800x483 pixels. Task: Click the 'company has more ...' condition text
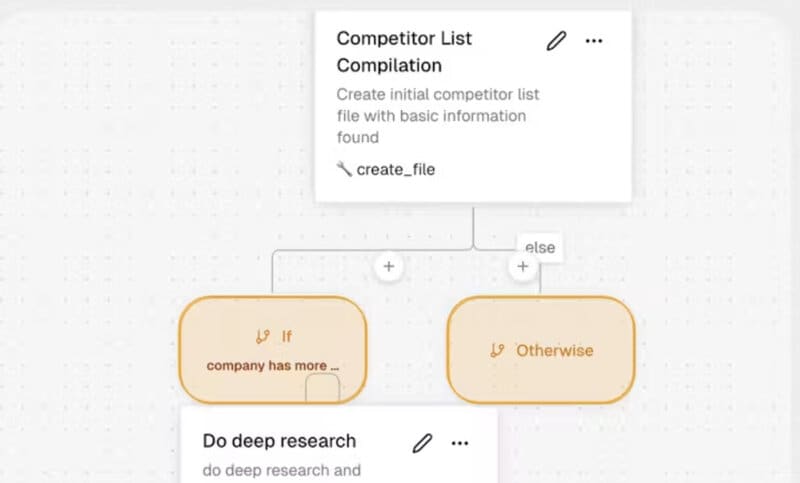point(273,366)
